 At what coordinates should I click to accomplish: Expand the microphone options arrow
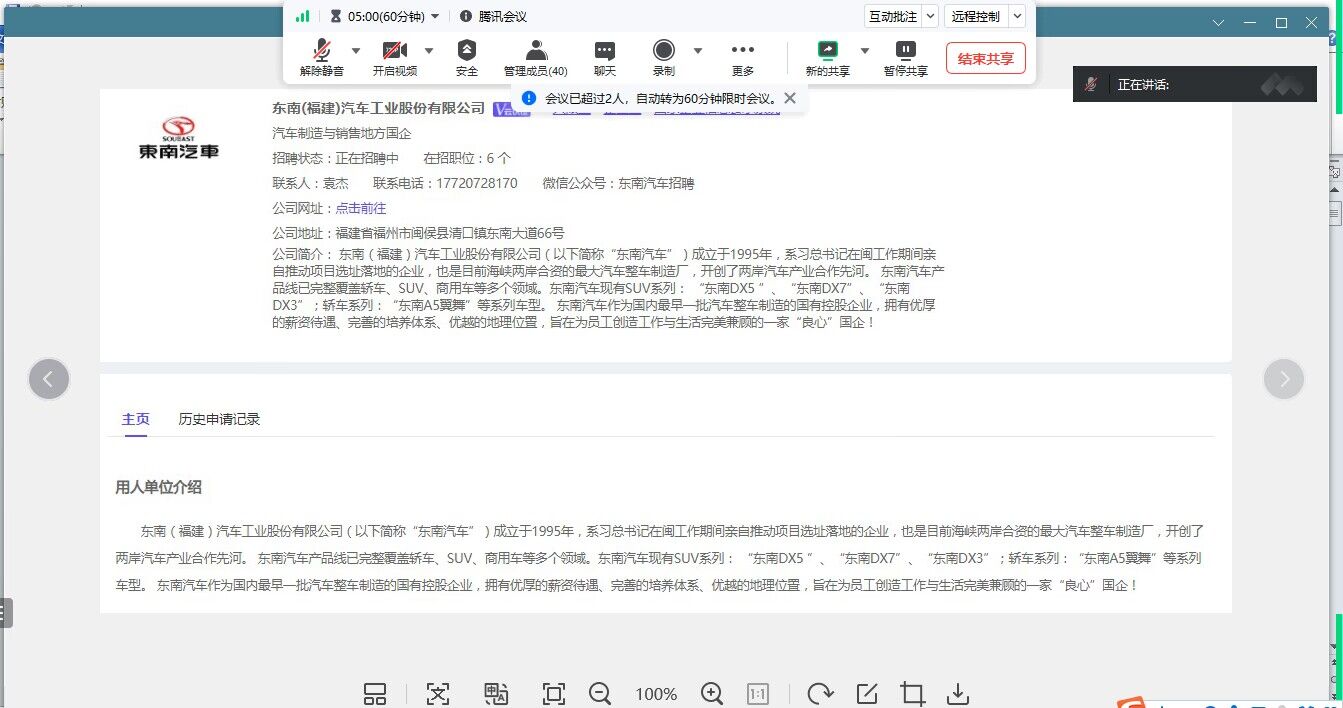tap(355, 50)
